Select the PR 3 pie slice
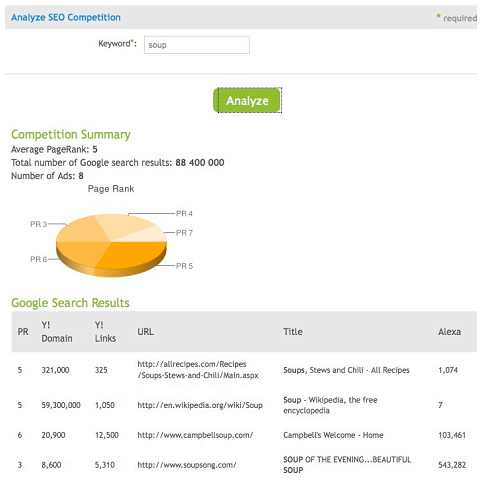Viewport: 481px width, 490px height. [x=82, y=230]
